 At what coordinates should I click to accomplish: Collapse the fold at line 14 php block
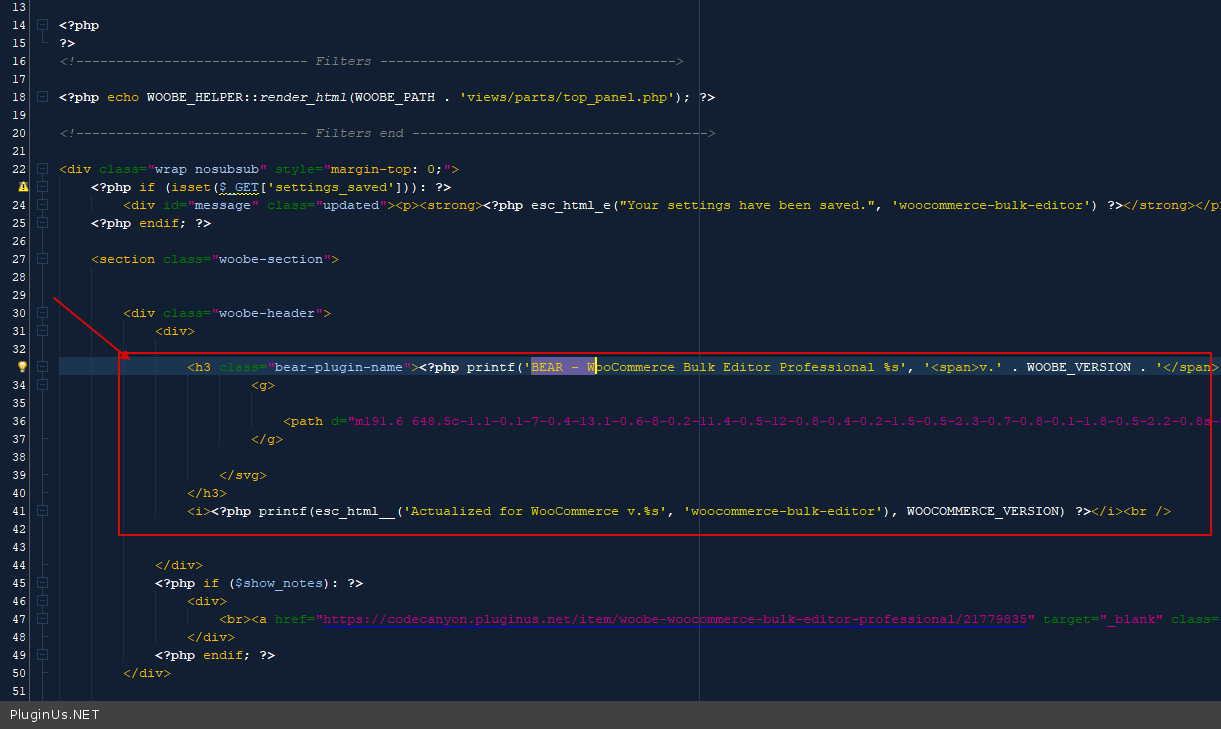coord(42,25)
